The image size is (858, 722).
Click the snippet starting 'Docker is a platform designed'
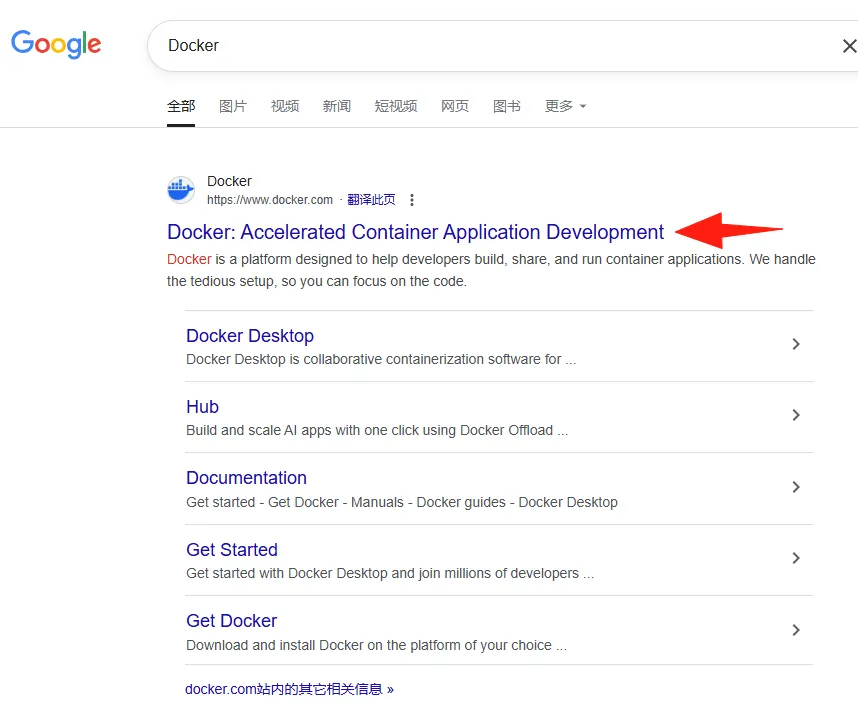coord(491,270)
